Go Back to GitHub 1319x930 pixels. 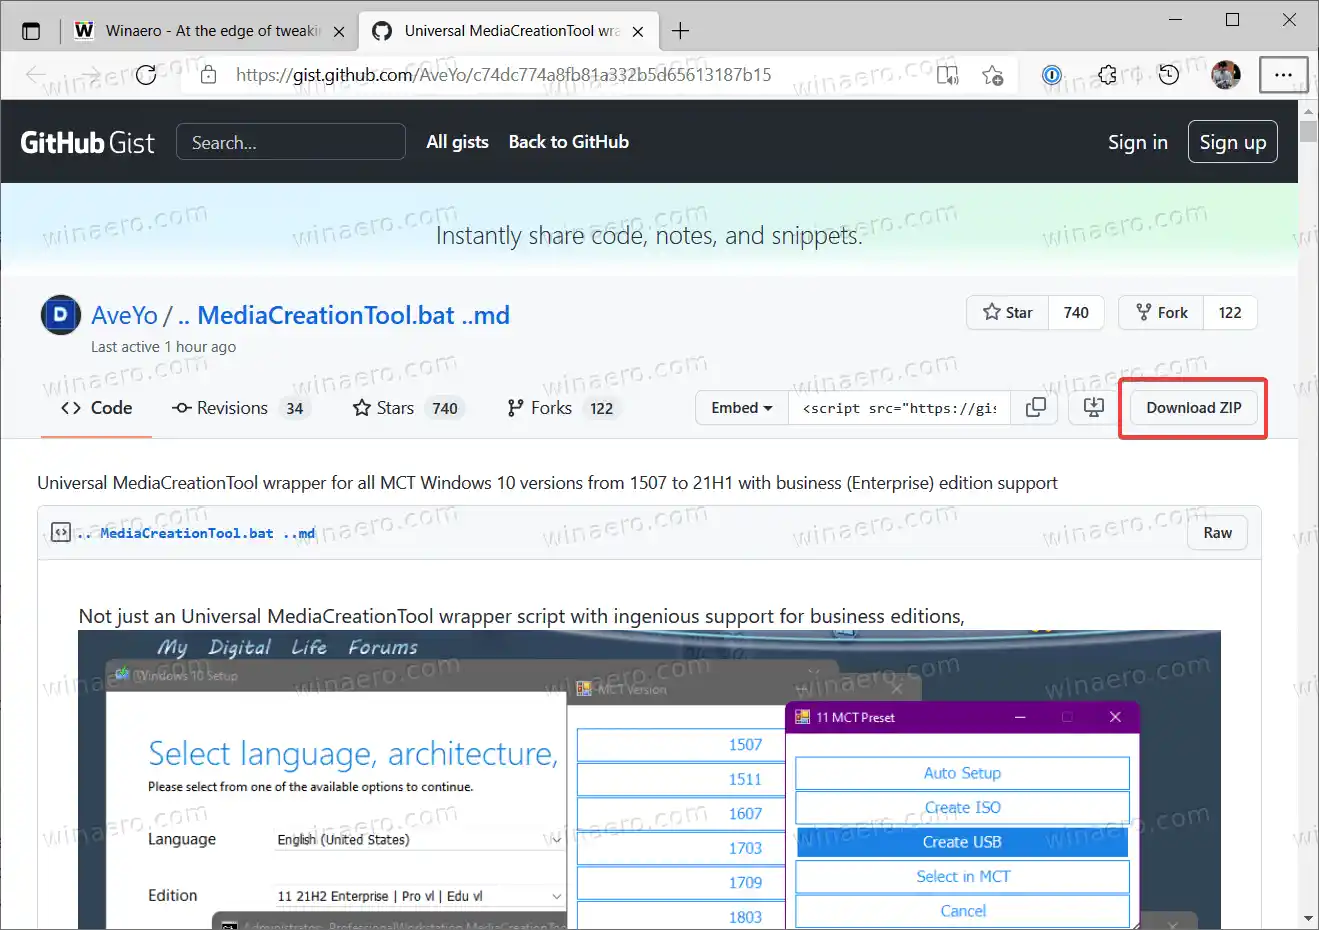tap(569, 142)
